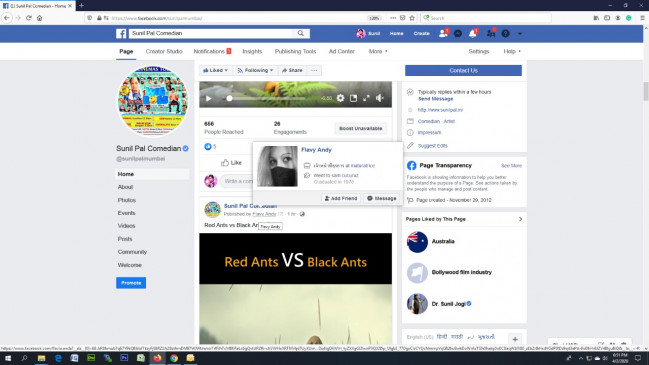This screenshot has width=649, height=365.
Task: Play the video post
Action: coord(209,98)
